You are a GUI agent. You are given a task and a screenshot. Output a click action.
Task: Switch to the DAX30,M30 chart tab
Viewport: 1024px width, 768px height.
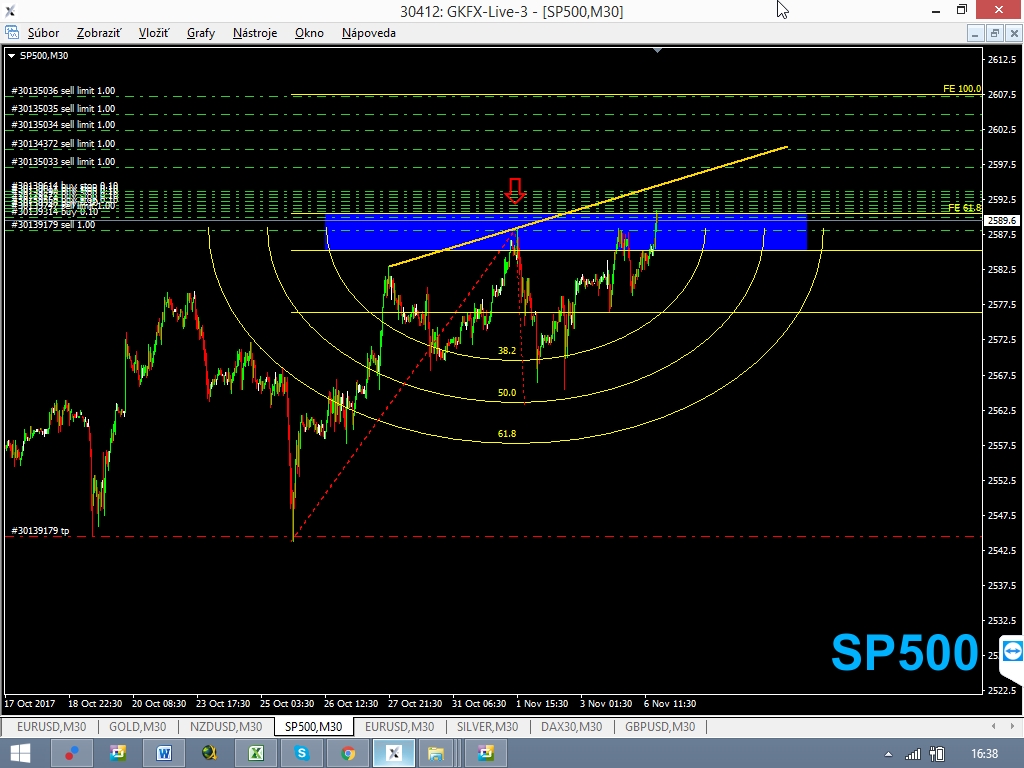point(571,726)
